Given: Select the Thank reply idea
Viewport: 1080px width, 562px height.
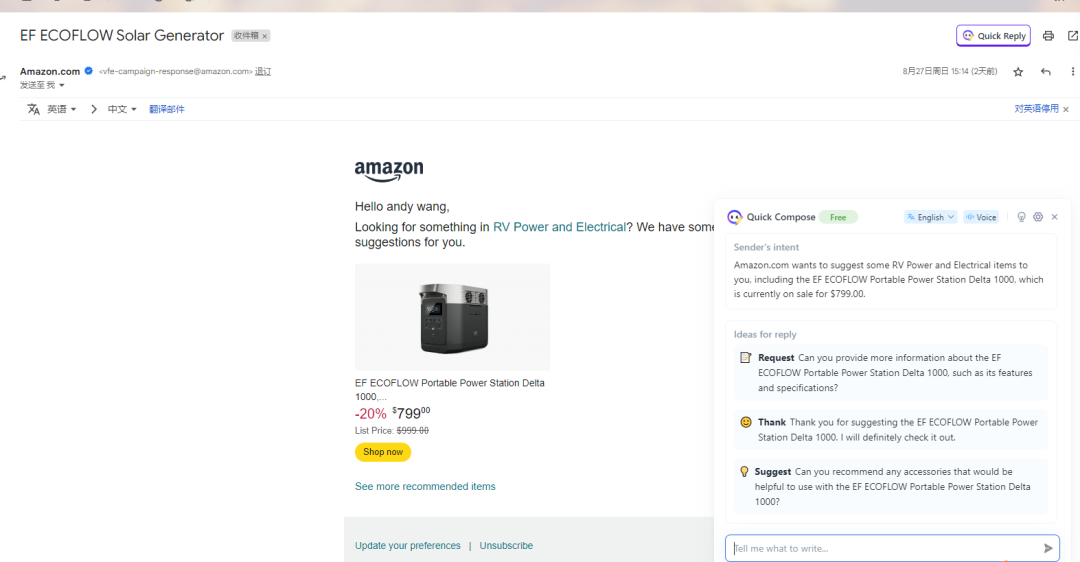Looking at the screenshot, I should pos(891,430).
